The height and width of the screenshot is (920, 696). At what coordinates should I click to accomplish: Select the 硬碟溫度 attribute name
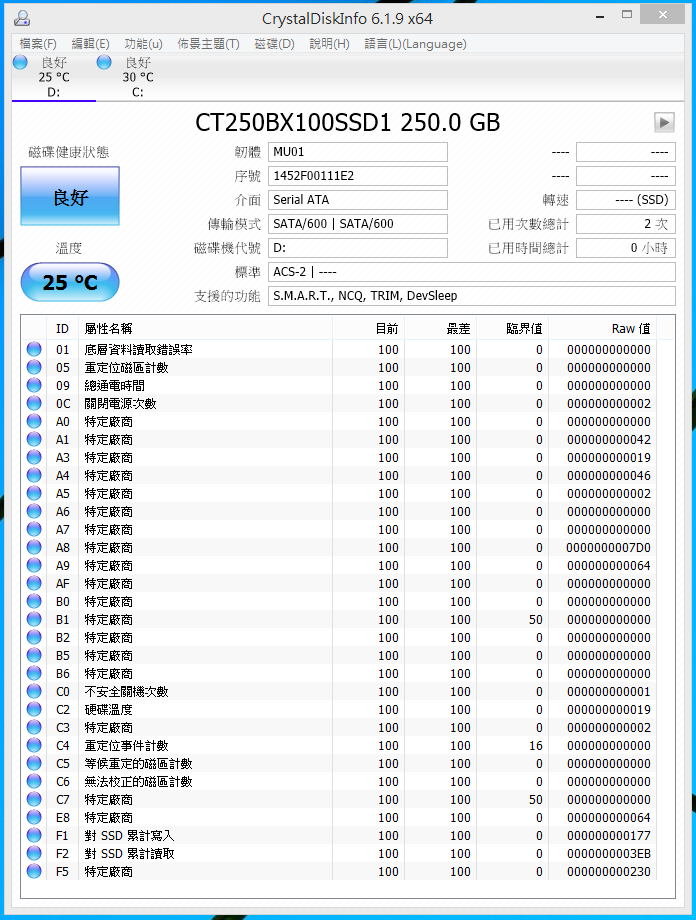[x=109, y=709]
